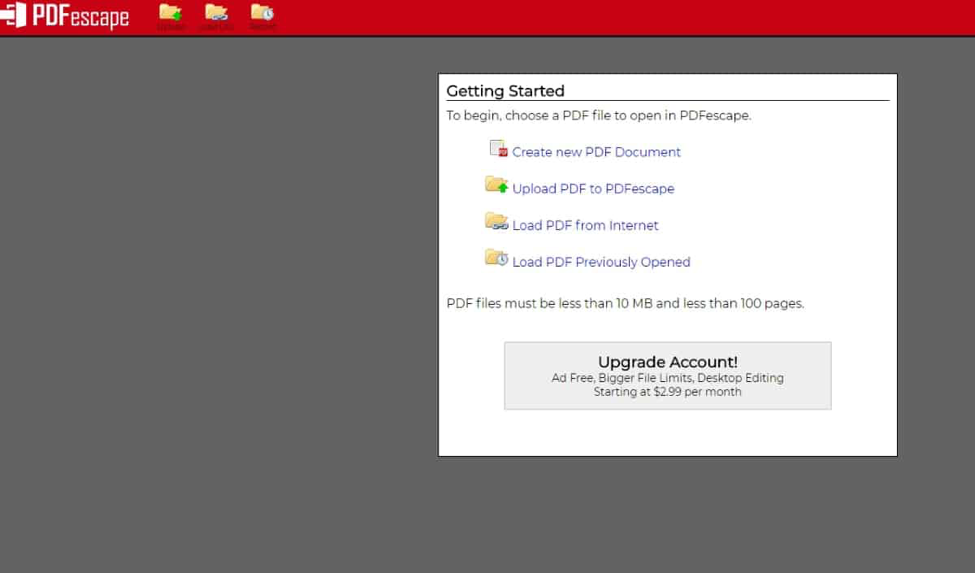Click the new document icon beside Create new PDF Document

pyautogui.click(x=498, y=149)
